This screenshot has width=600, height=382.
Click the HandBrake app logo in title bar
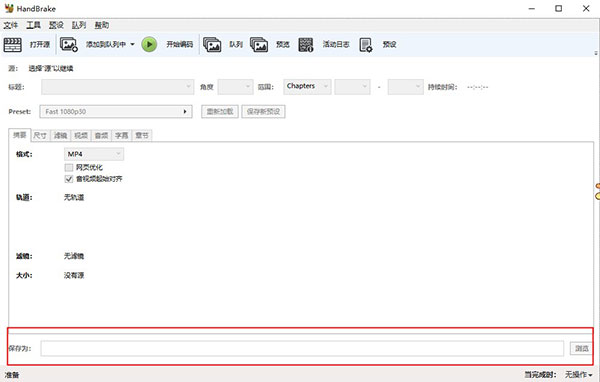[x=9, y=8]
